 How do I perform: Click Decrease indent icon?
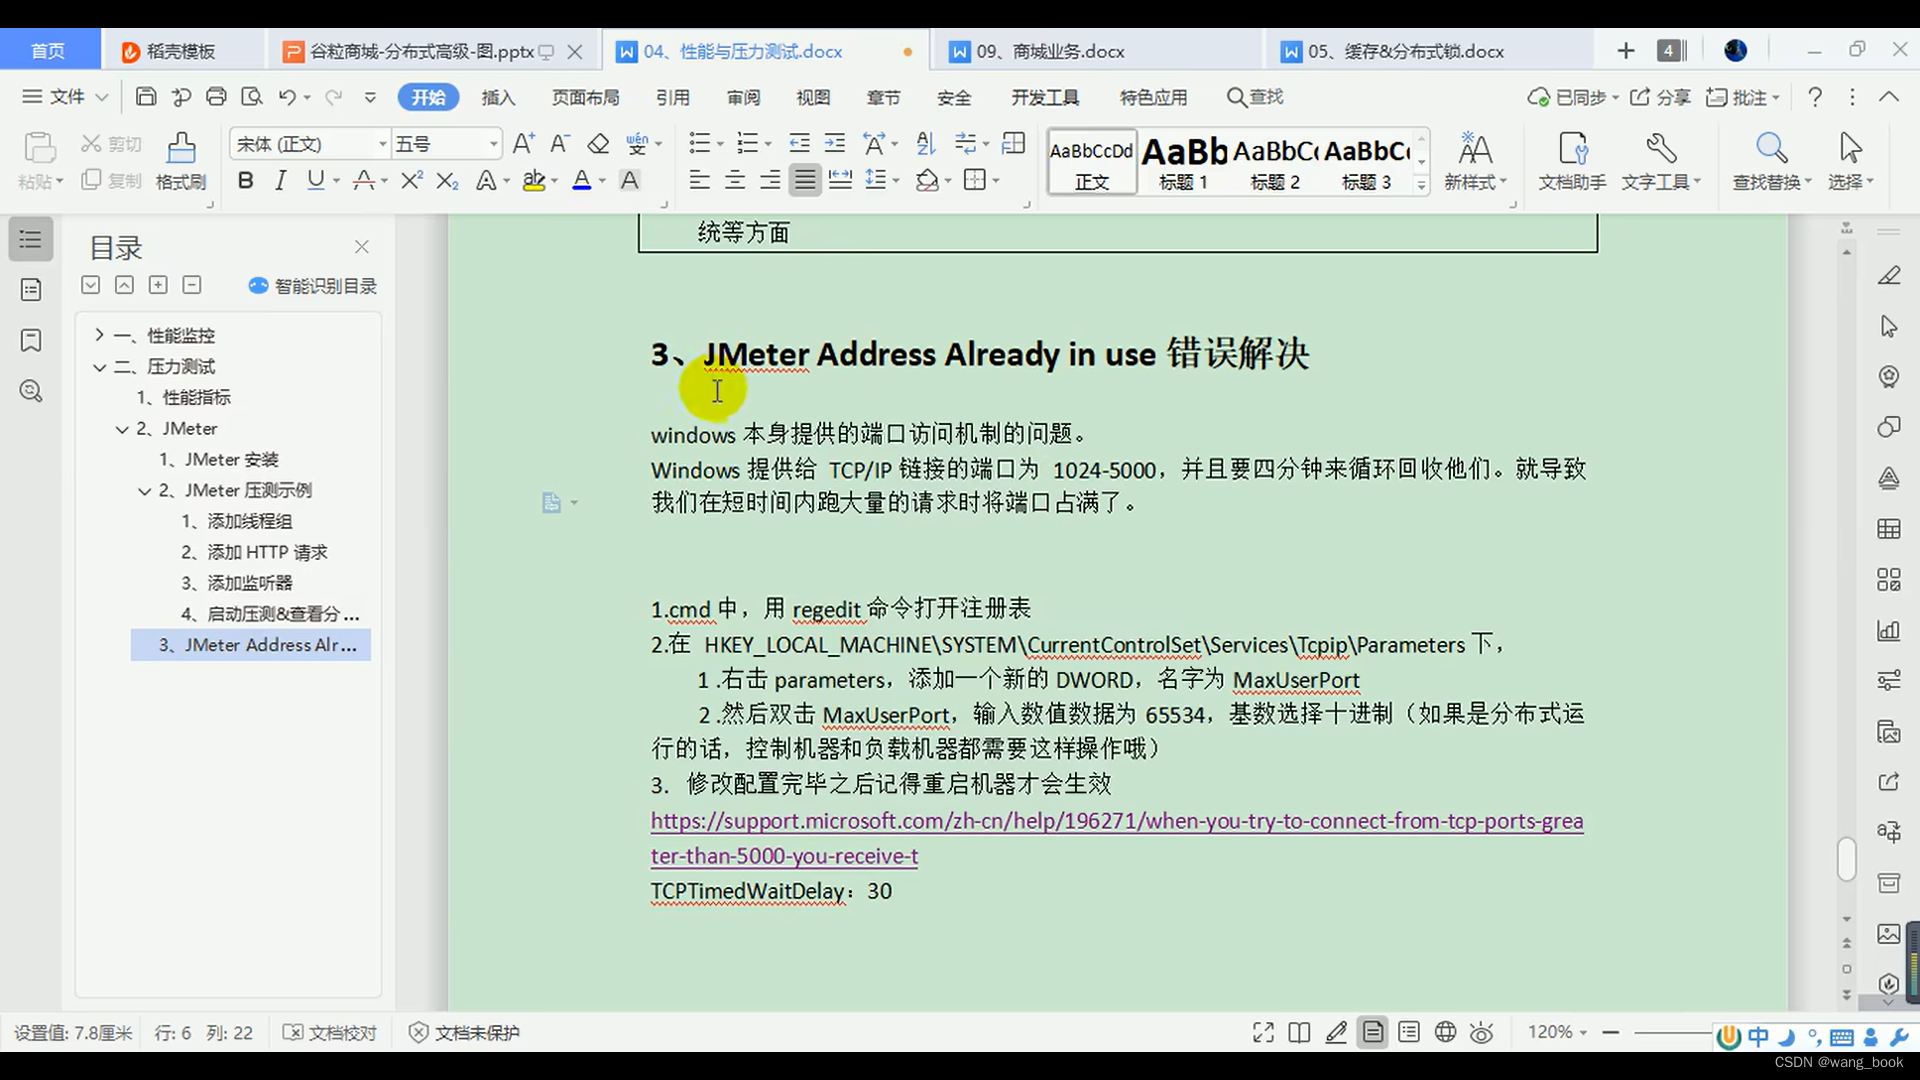coord(799,144)
